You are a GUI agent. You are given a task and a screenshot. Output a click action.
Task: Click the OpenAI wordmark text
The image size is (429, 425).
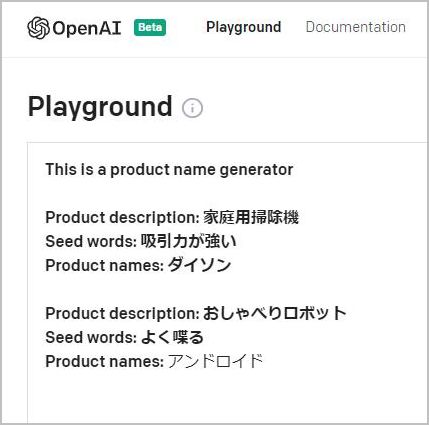(87, 28)
